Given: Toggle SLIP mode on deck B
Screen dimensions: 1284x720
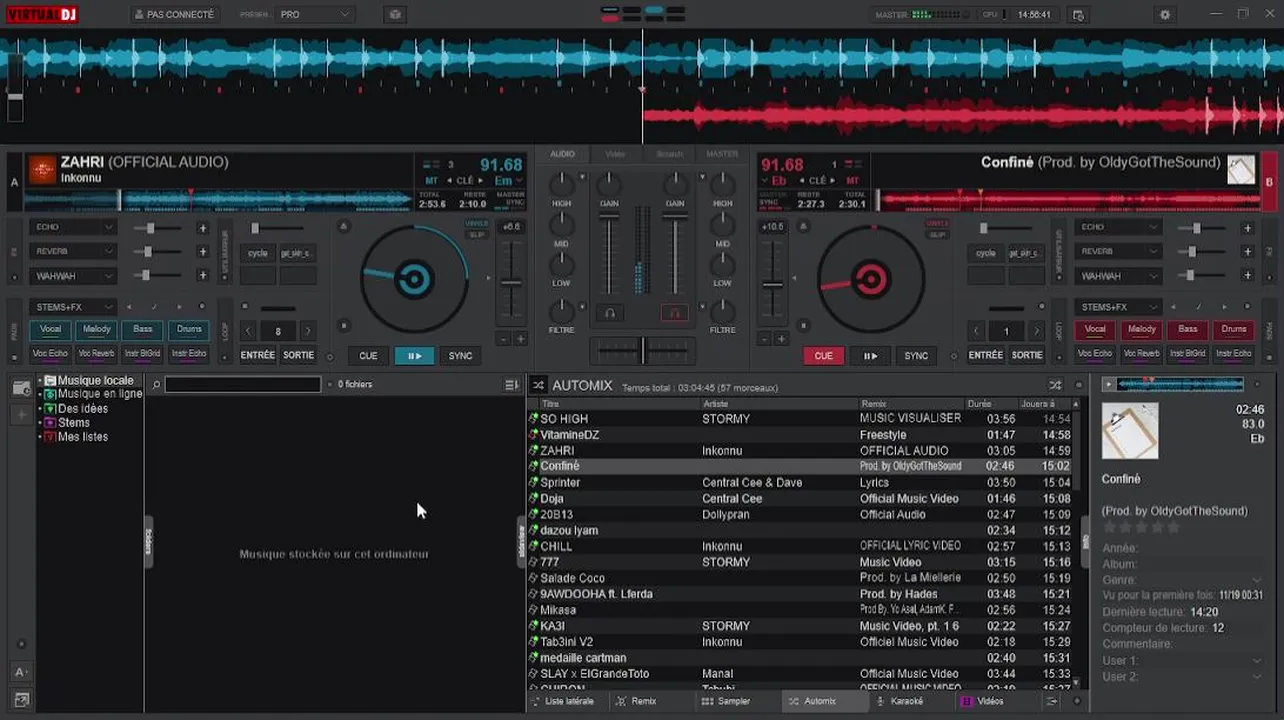Looking at the screenshot, I should pyautogui.click(x=937, y=235).
